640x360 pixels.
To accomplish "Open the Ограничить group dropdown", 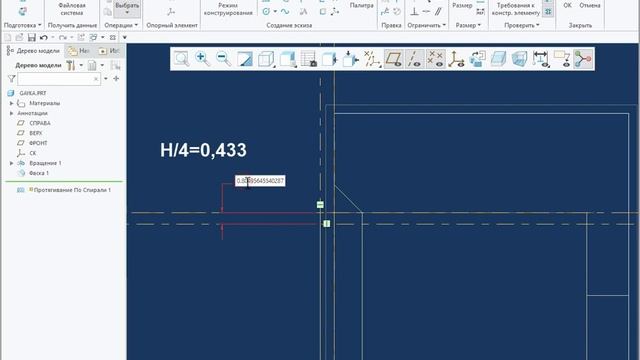I will [x=427, y=25].
